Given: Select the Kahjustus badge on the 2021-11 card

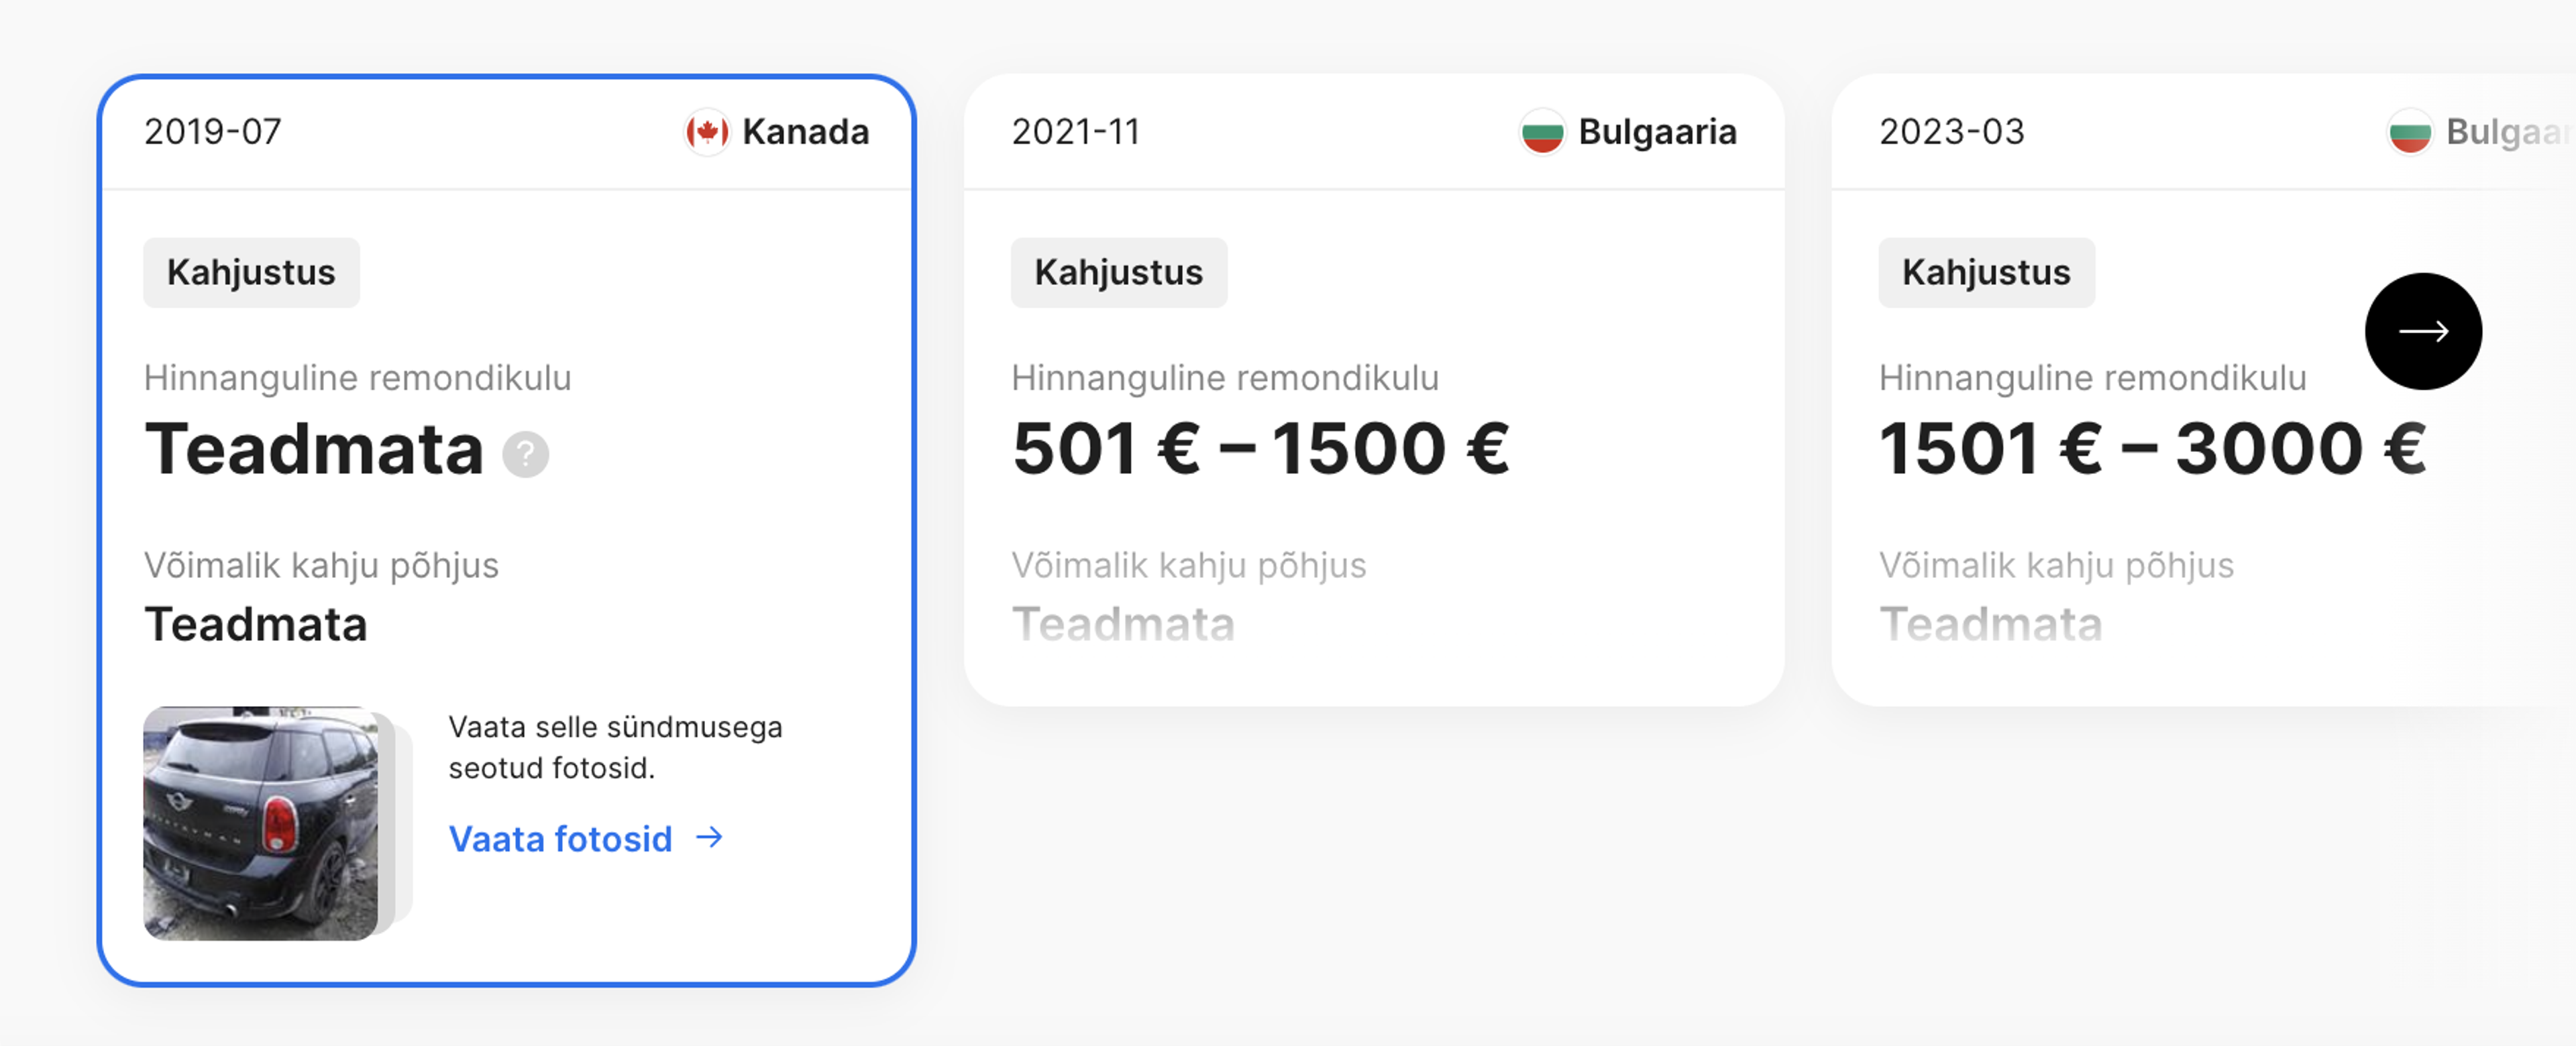Looking at the screenshot, I should (1119, 272).
